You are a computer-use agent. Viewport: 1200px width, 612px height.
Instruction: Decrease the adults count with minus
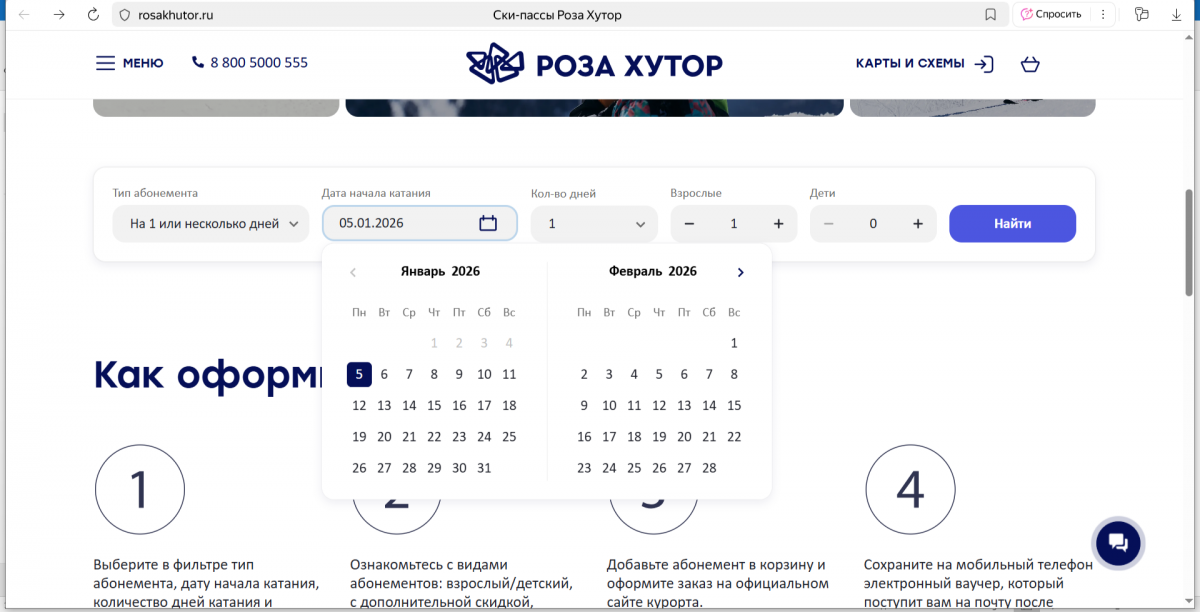pos(689,224)
